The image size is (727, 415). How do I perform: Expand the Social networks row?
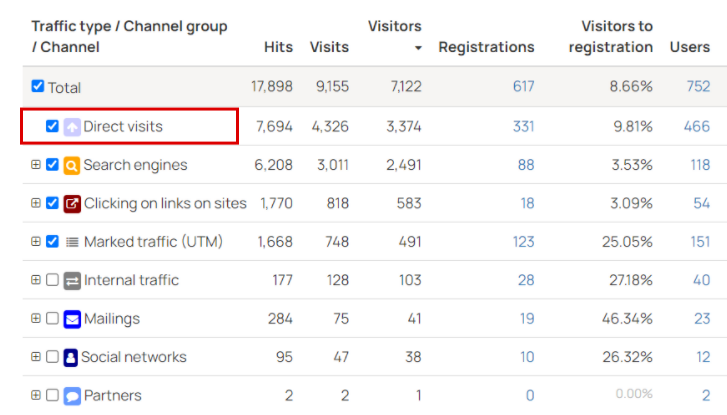pyautogui.click(x=36, y=357)
